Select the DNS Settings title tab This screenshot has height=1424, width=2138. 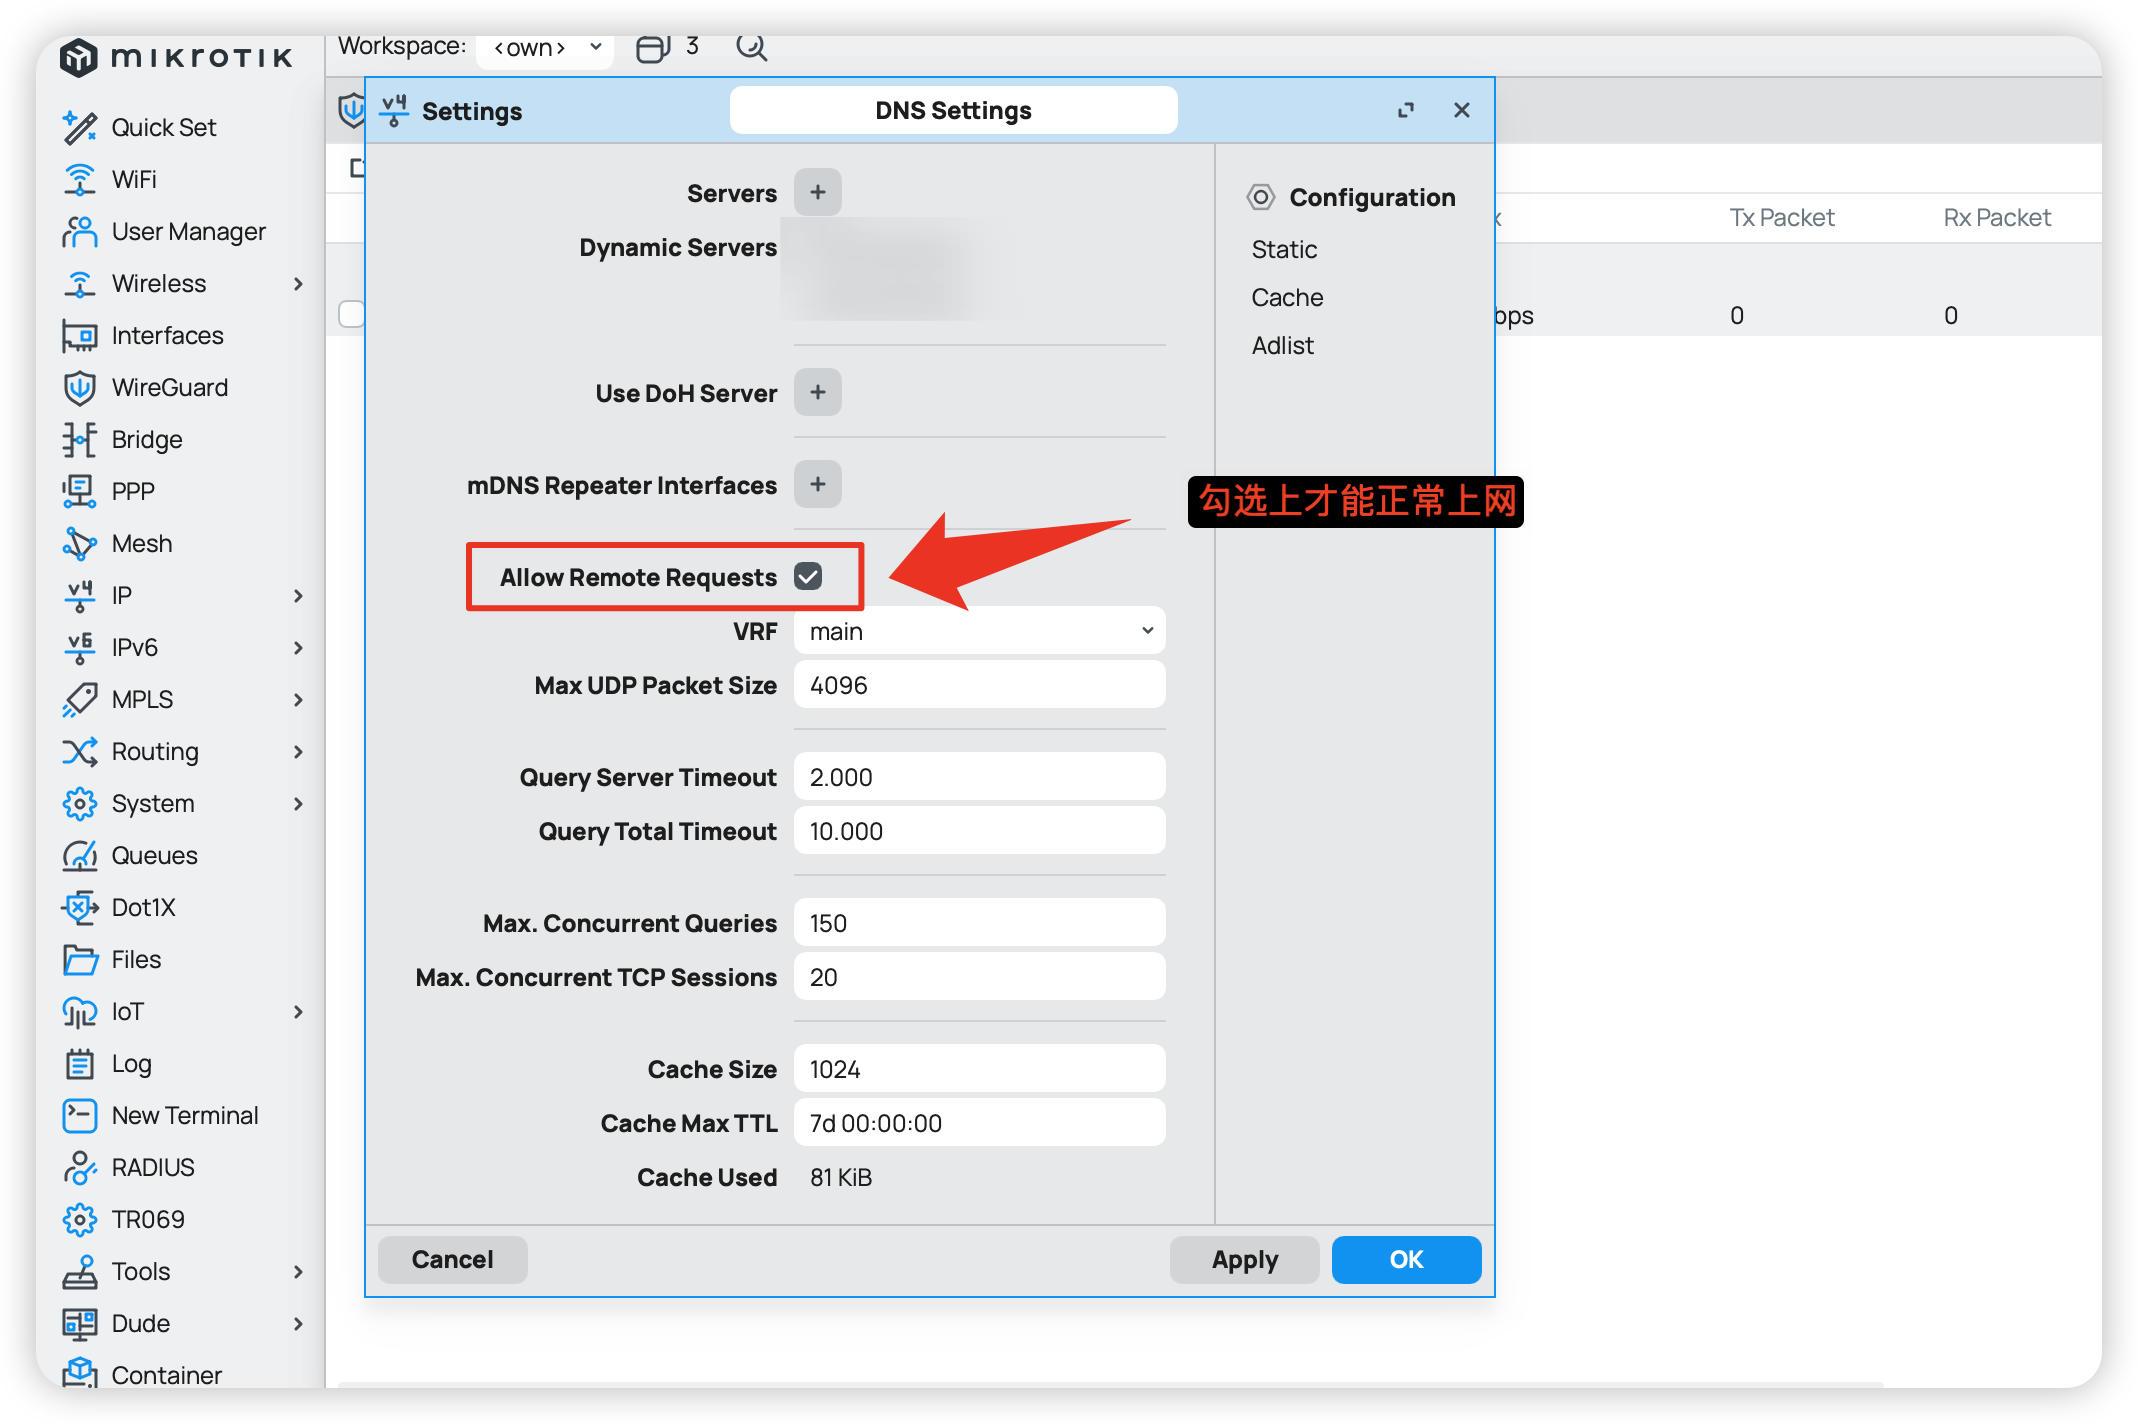(x=953, y=110)
